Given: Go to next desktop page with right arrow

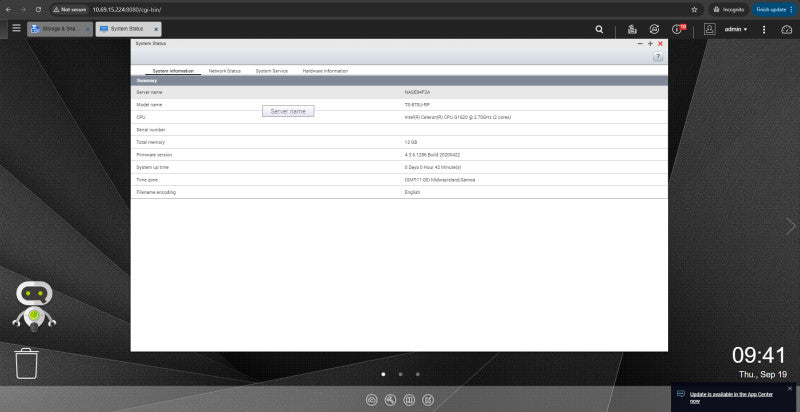Looking at the screenshot, I should point(791,226).
